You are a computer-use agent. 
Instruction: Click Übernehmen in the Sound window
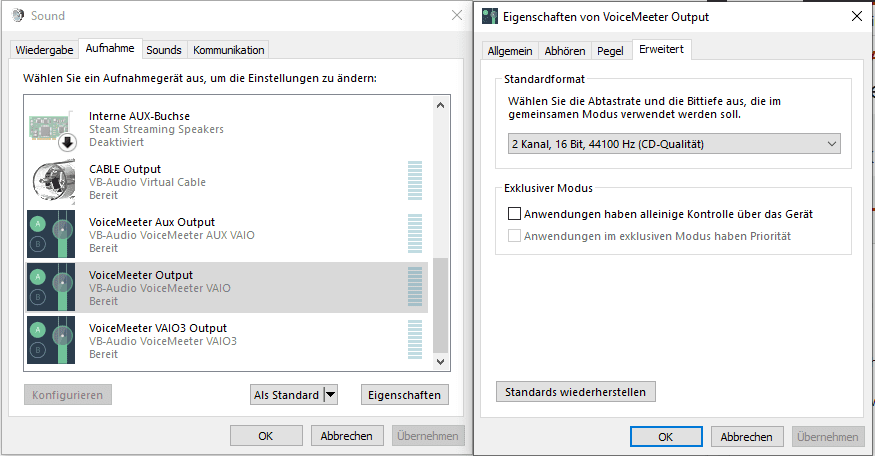tap(428, 436)
